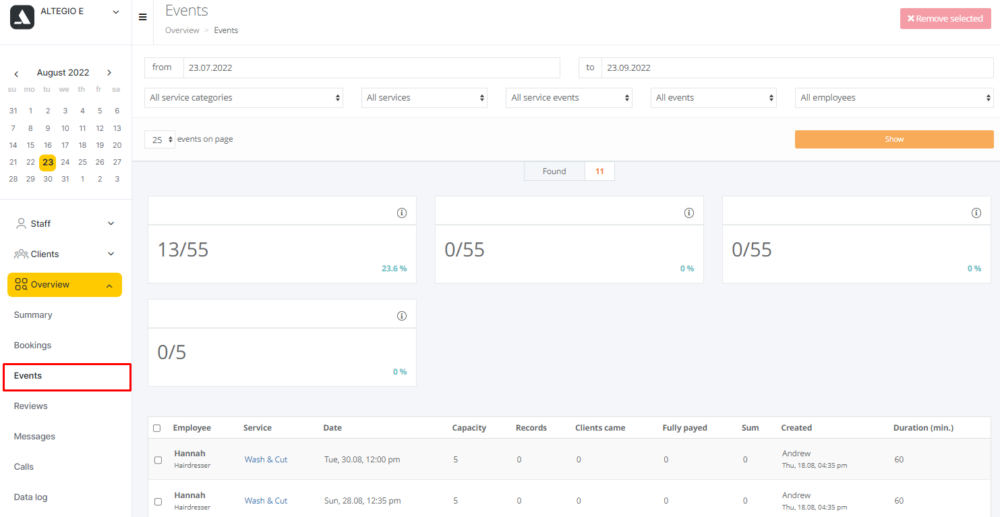Click the 0/5 statistic value
This screenshot has height=517, width=1000.
[172, 353]
